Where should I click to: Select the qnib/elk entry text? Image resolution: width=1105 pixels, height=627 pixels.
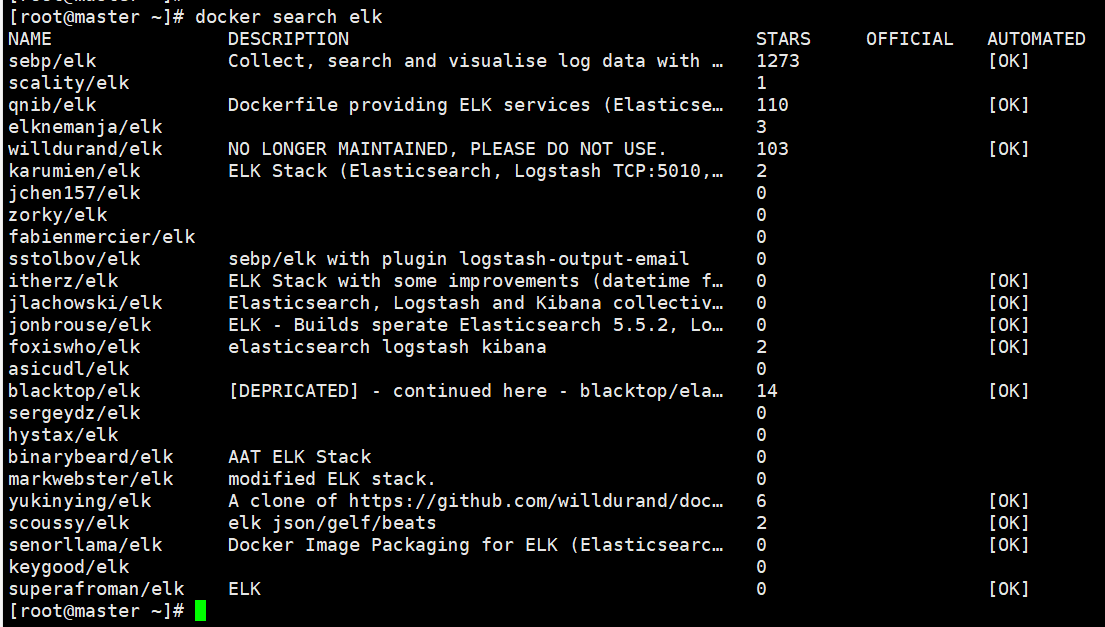(52, 105)
